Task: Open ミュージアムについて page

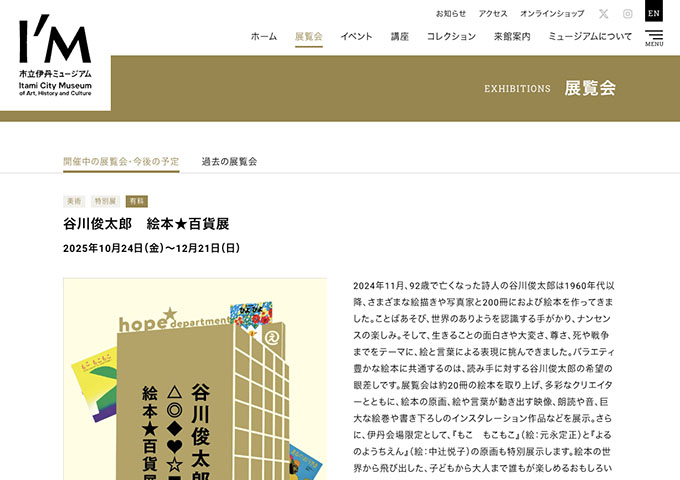Action: 590,37
